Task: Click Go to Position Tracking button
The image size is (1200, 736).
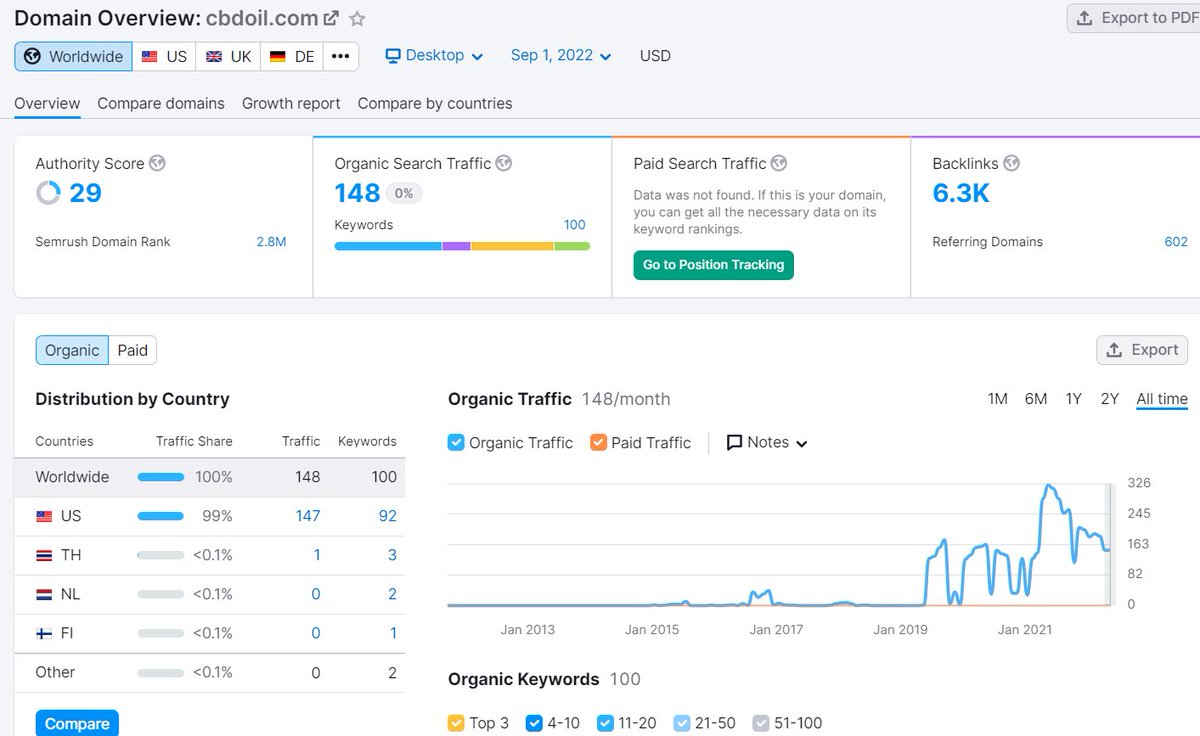Action: point(713,265)
